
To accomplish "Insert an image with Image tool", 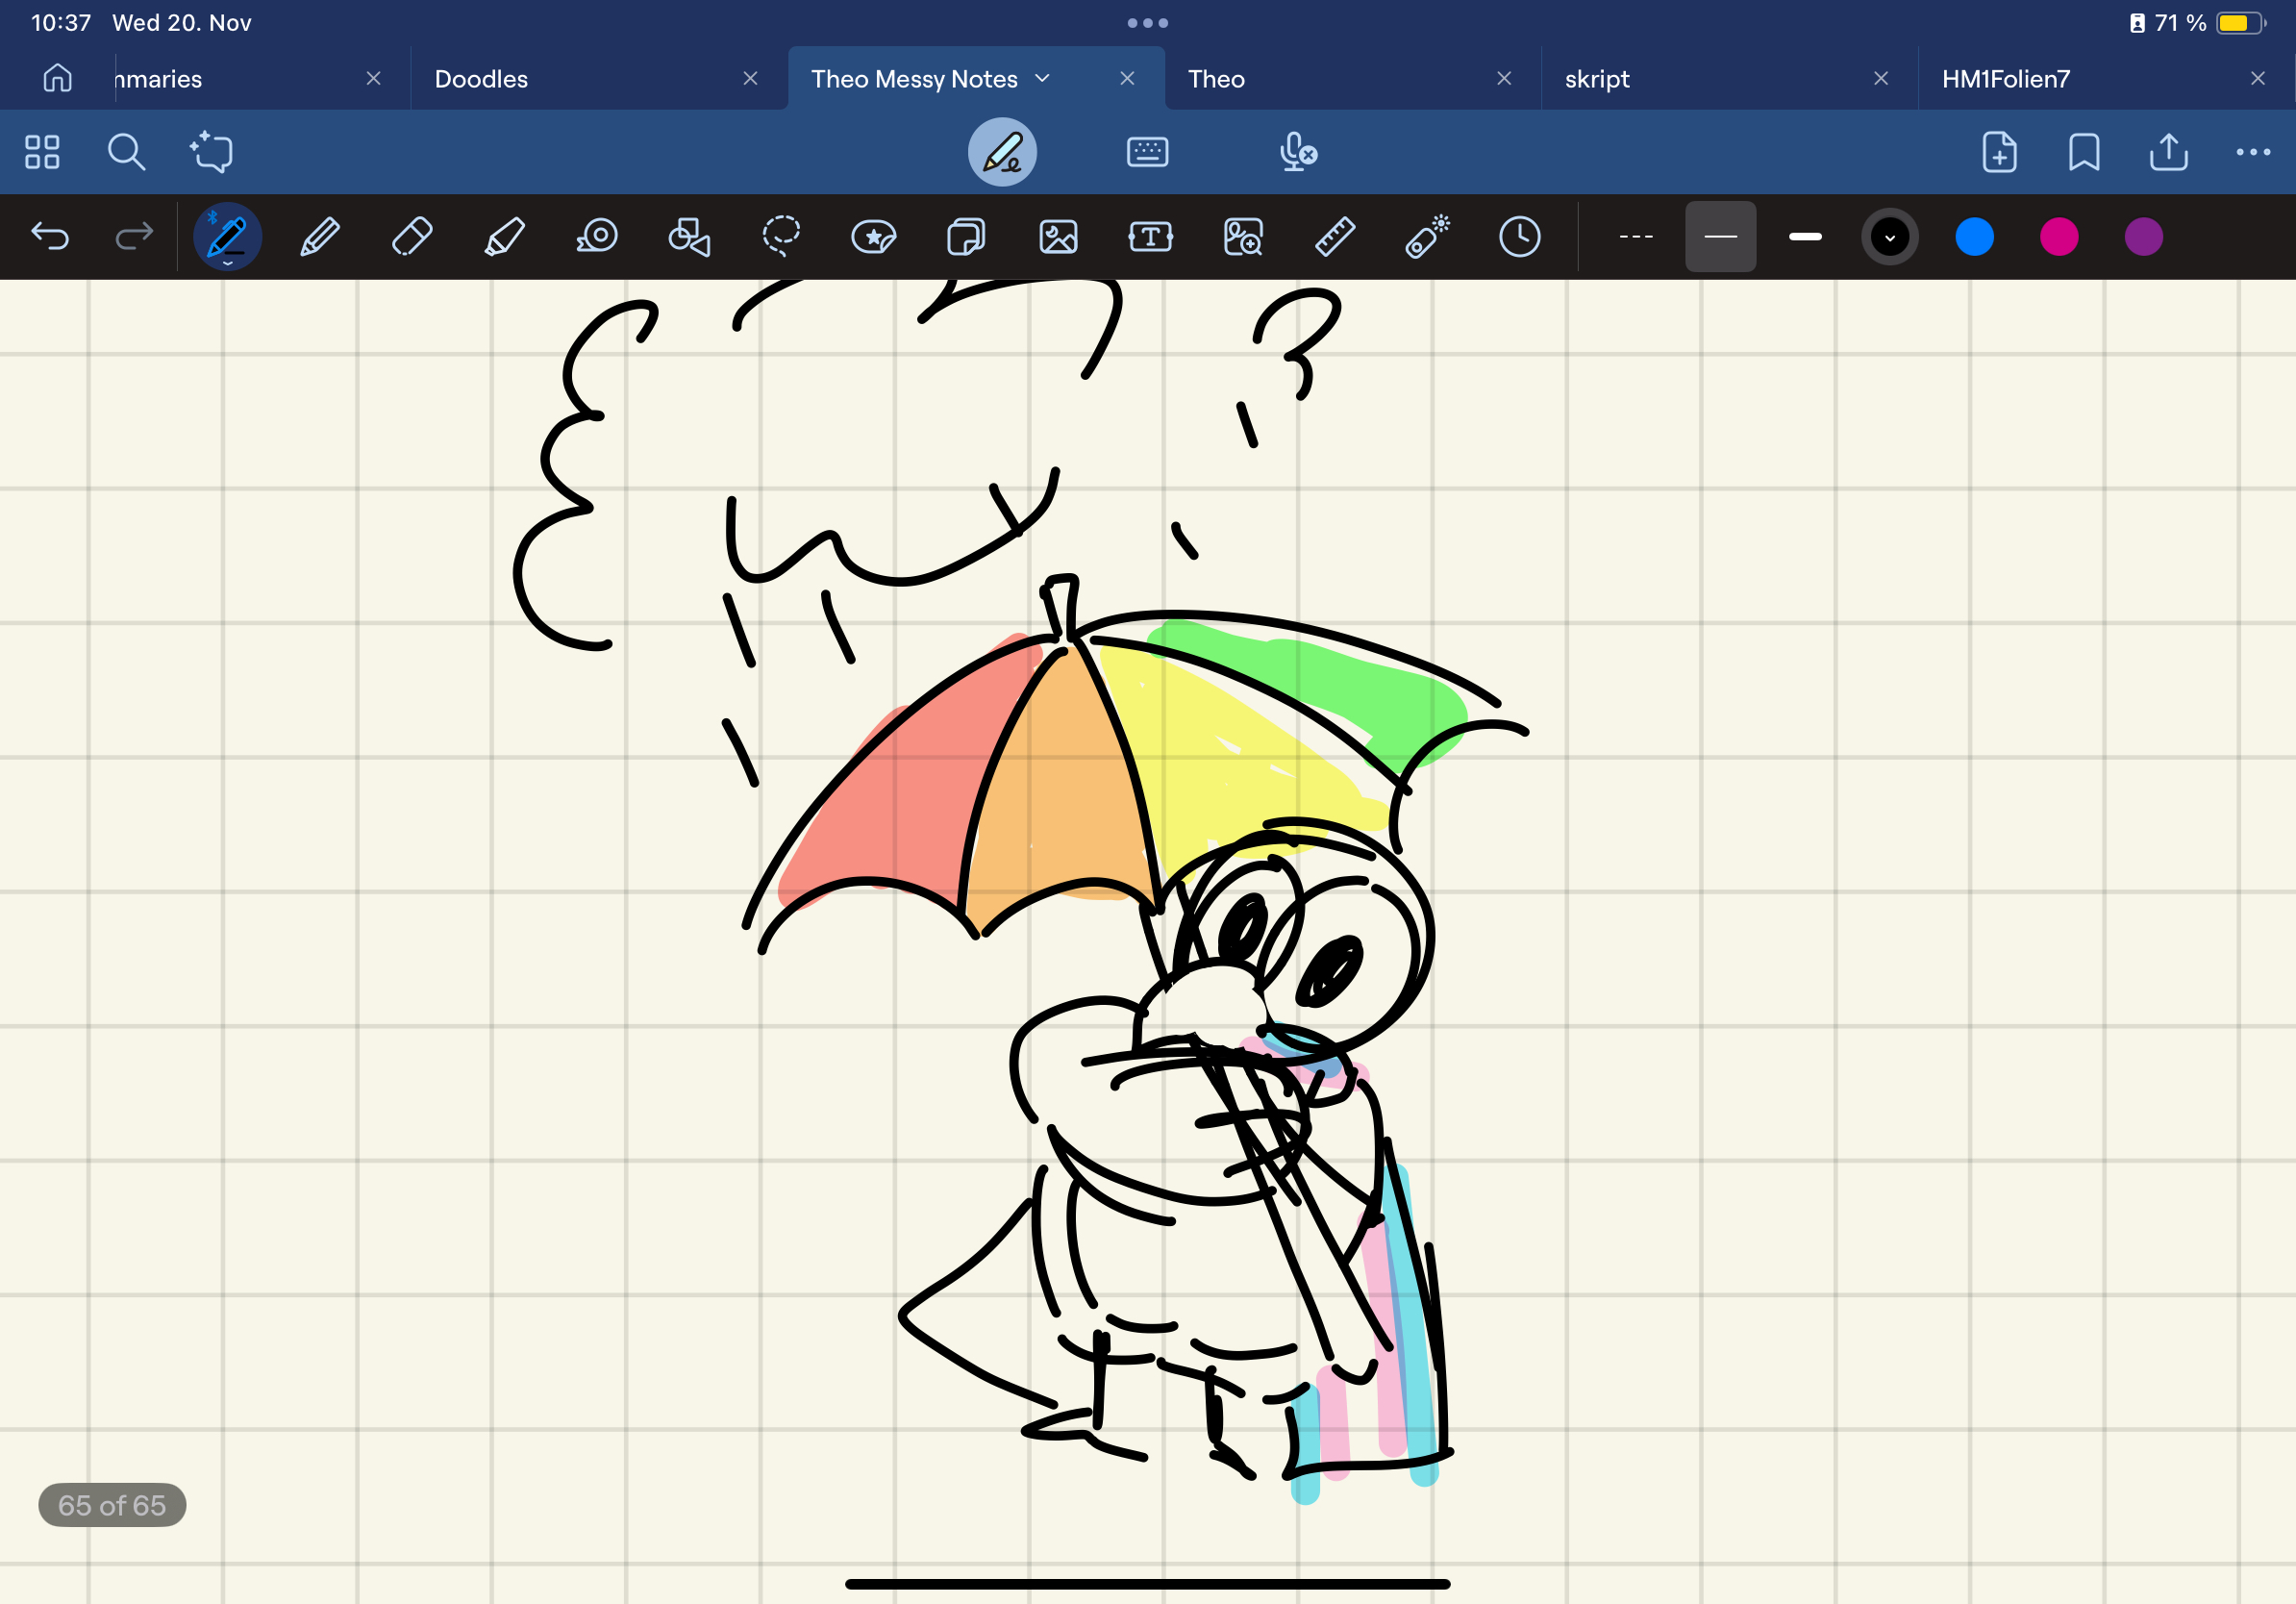I will click(x=1058, y=237).
